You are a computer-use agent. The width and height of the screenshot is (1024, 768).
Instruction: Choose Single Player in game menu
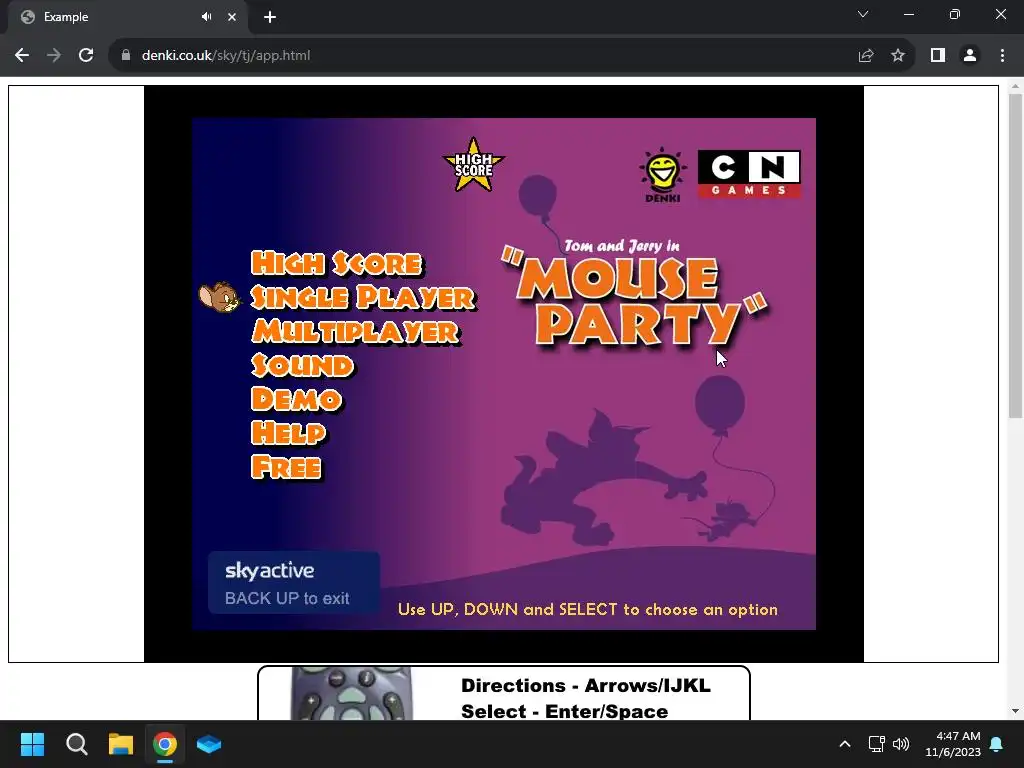(x=363, y=297)
